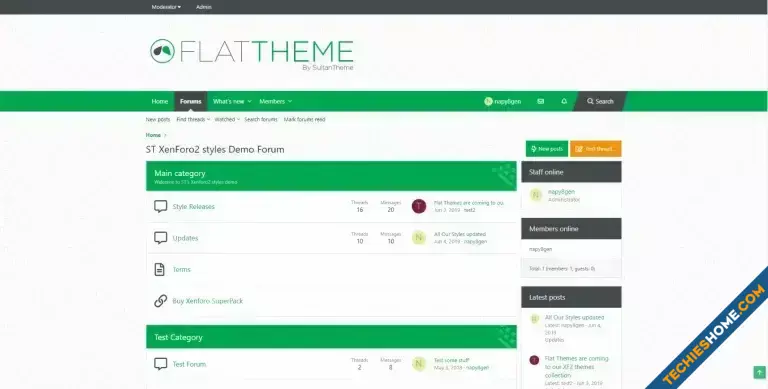Open the red T avatar of last poster
Image resolution: width=768 pixels, height=389 pixels.
[x=419, y=206]
